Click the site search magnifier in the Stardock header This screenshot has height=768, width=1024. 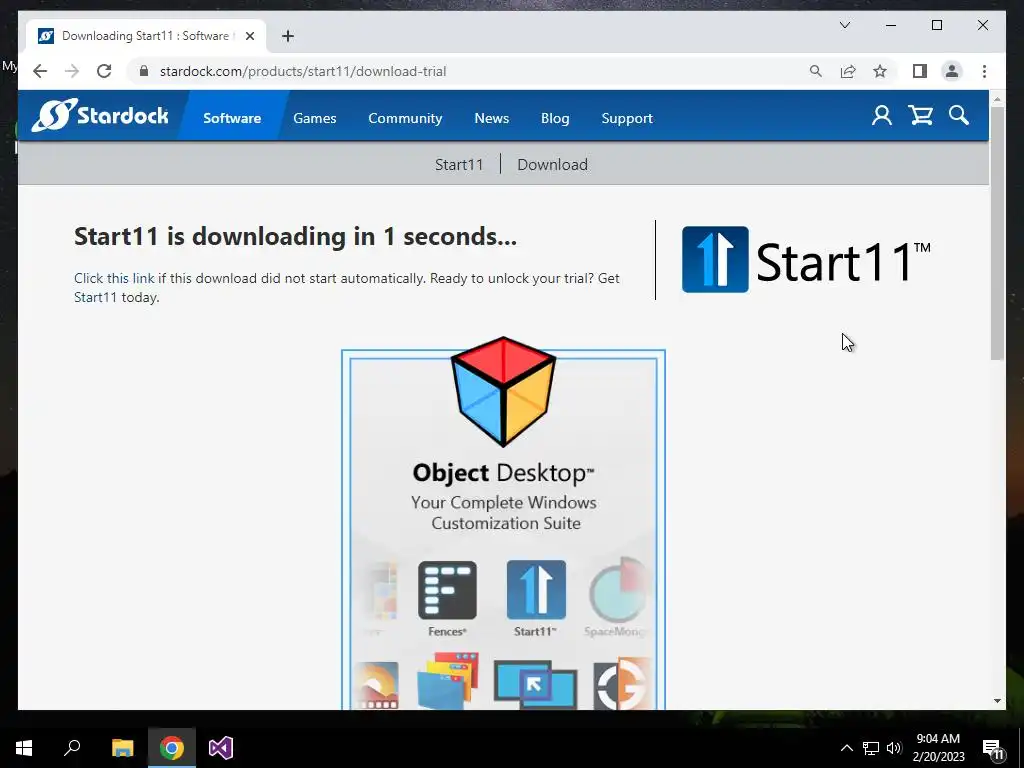[959, 116]
